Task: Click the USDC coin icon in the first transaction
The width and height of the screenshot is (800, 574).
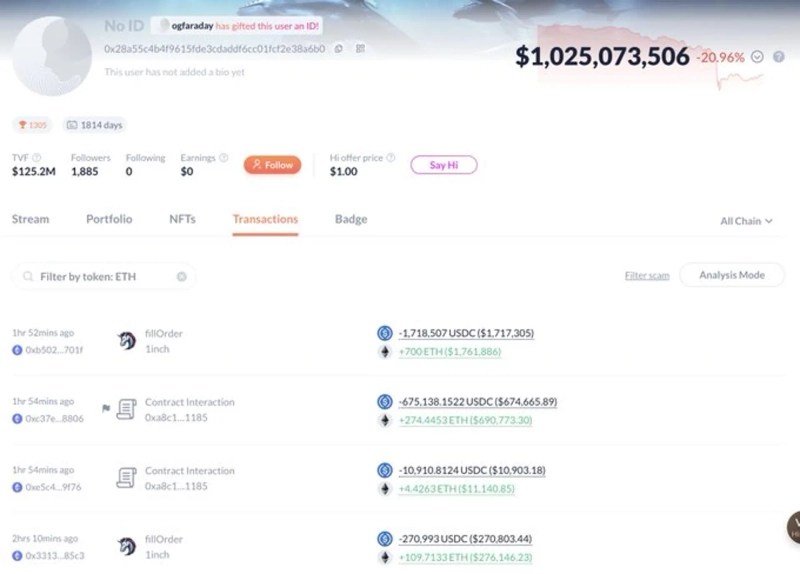Action: (x=384, y=333)
